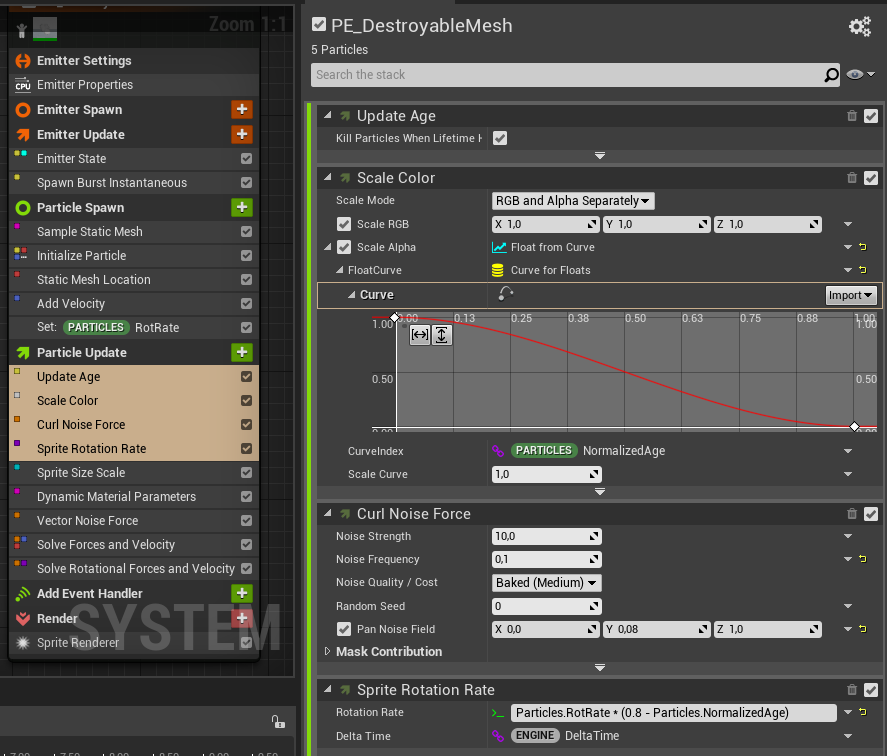Fit the curve vertically in the editor

click(442, 335)
